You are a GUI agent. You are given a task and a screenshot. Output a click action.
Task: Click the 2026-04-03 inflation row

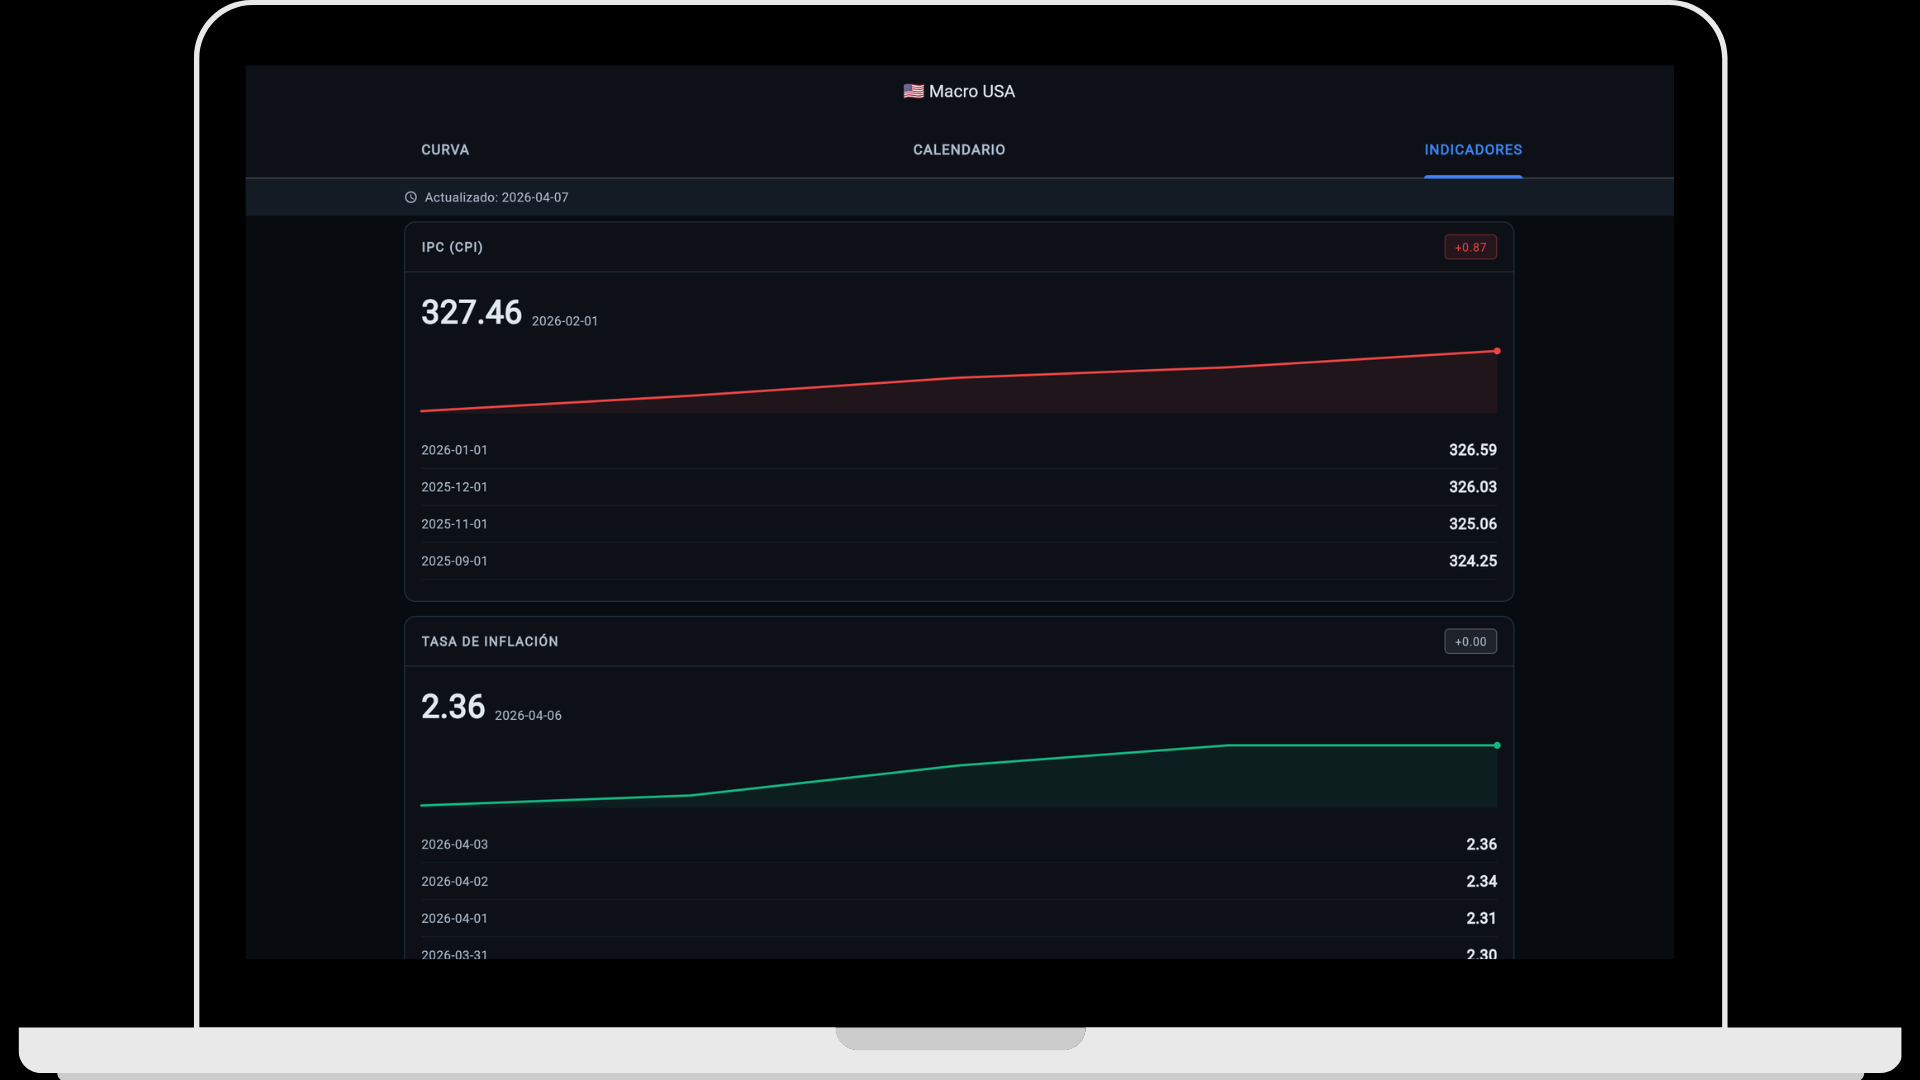click(454, 845)
